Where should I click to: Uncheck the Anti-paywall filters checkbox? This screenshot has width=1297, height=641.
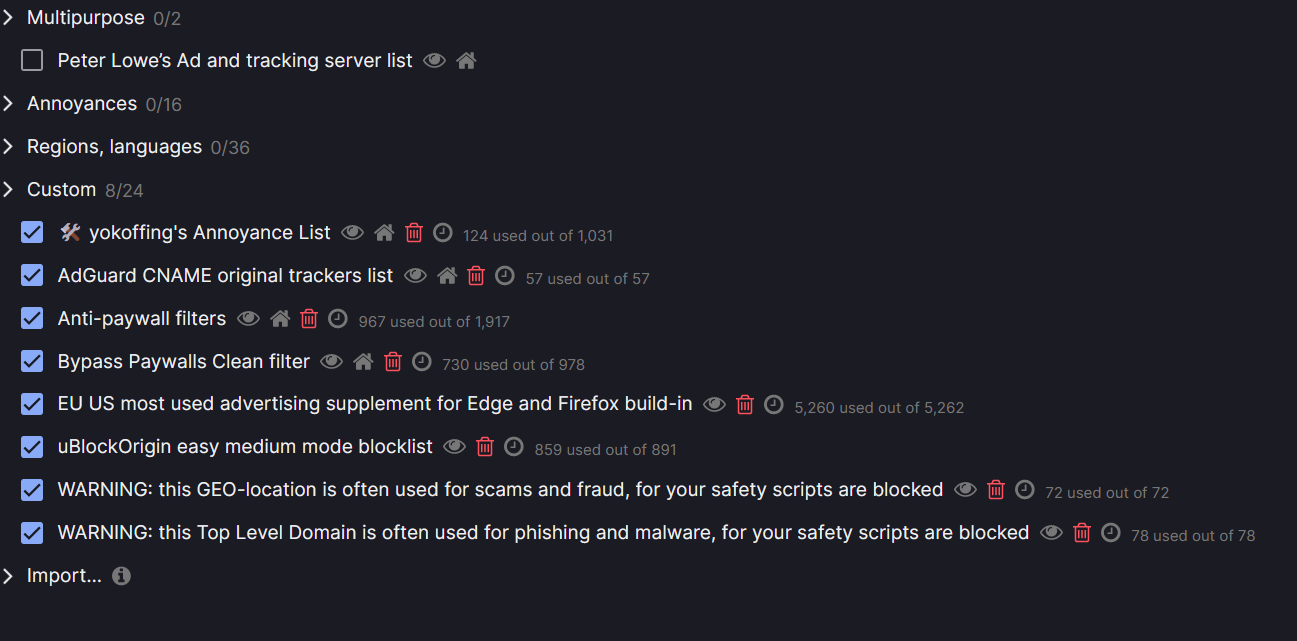(x=33, y=319)
